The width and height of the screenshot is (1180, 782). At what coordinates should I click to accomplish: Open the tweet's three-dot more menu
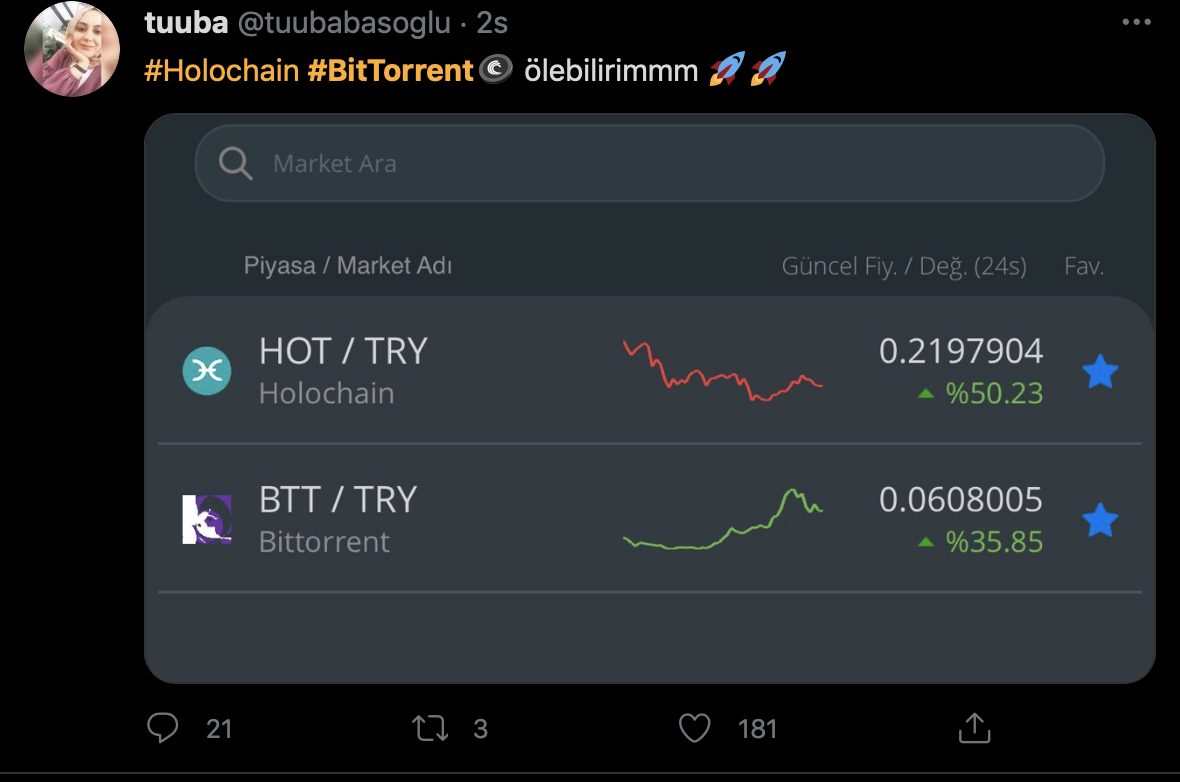point(1137,22)
